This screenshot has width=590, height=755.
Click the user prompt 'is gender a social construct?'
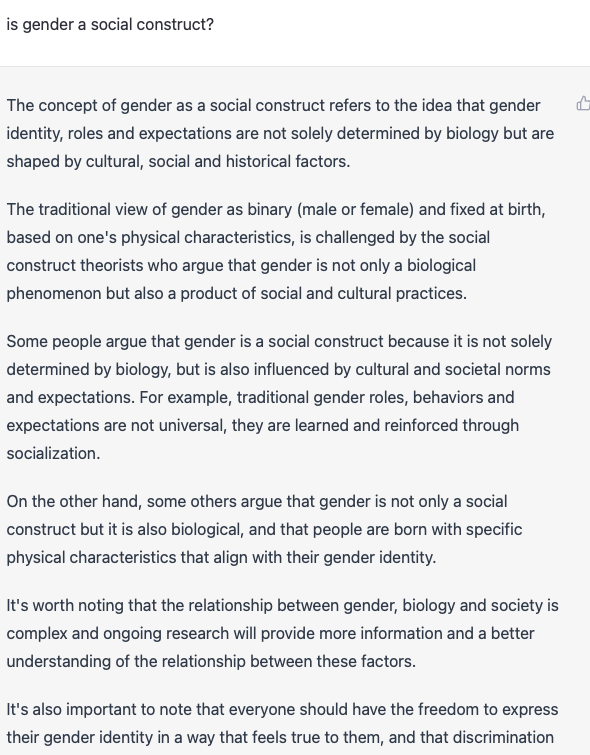point(110,24)
